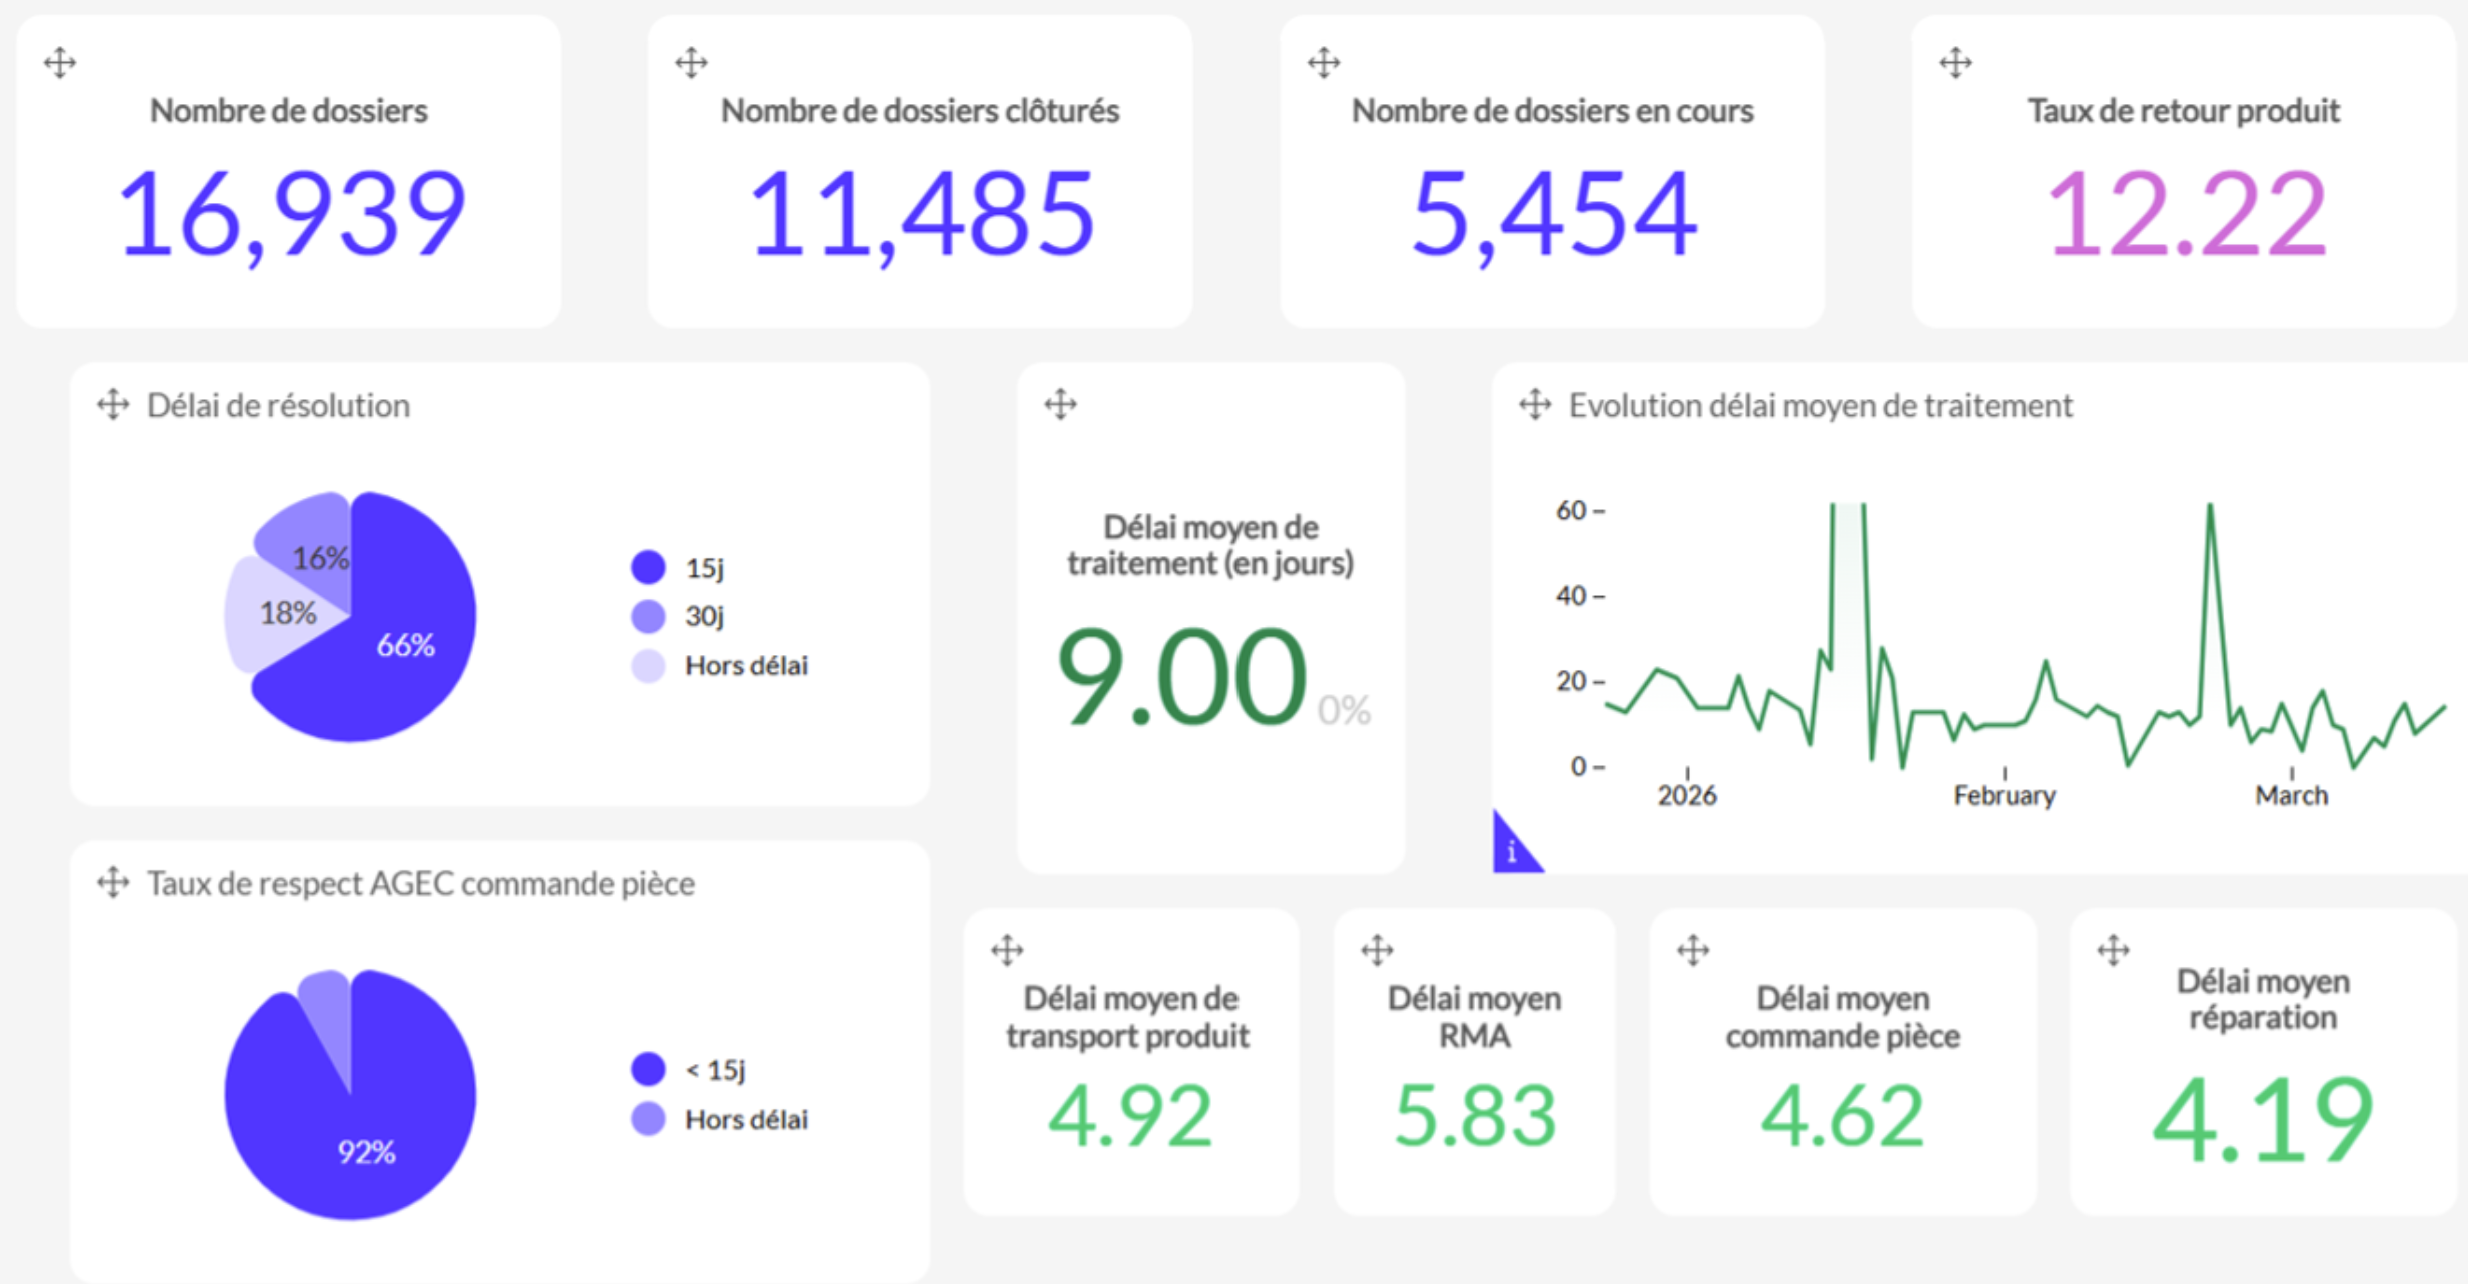Click the 15j legend color dot
This screenshot has width=2468, height=1284.
(648, 567)
